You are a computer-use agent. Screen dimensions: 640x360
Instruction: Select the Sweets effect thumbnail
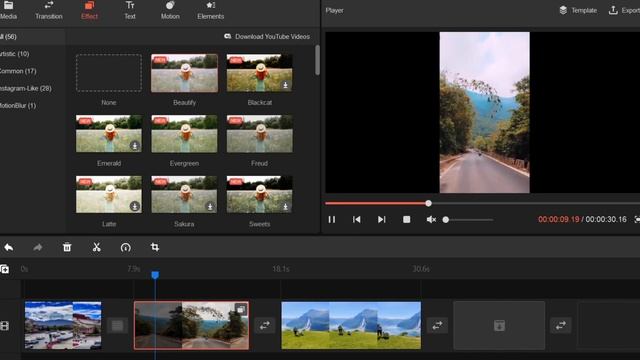coord(260,194)
